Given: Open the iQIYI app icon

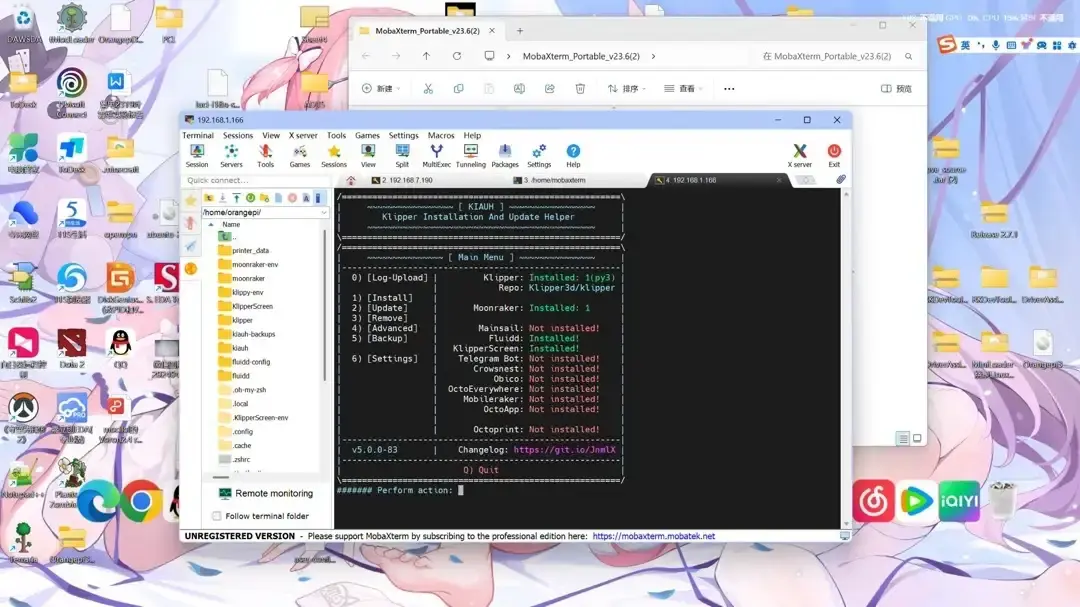Looking at the screenshot, I should point(958,501).
